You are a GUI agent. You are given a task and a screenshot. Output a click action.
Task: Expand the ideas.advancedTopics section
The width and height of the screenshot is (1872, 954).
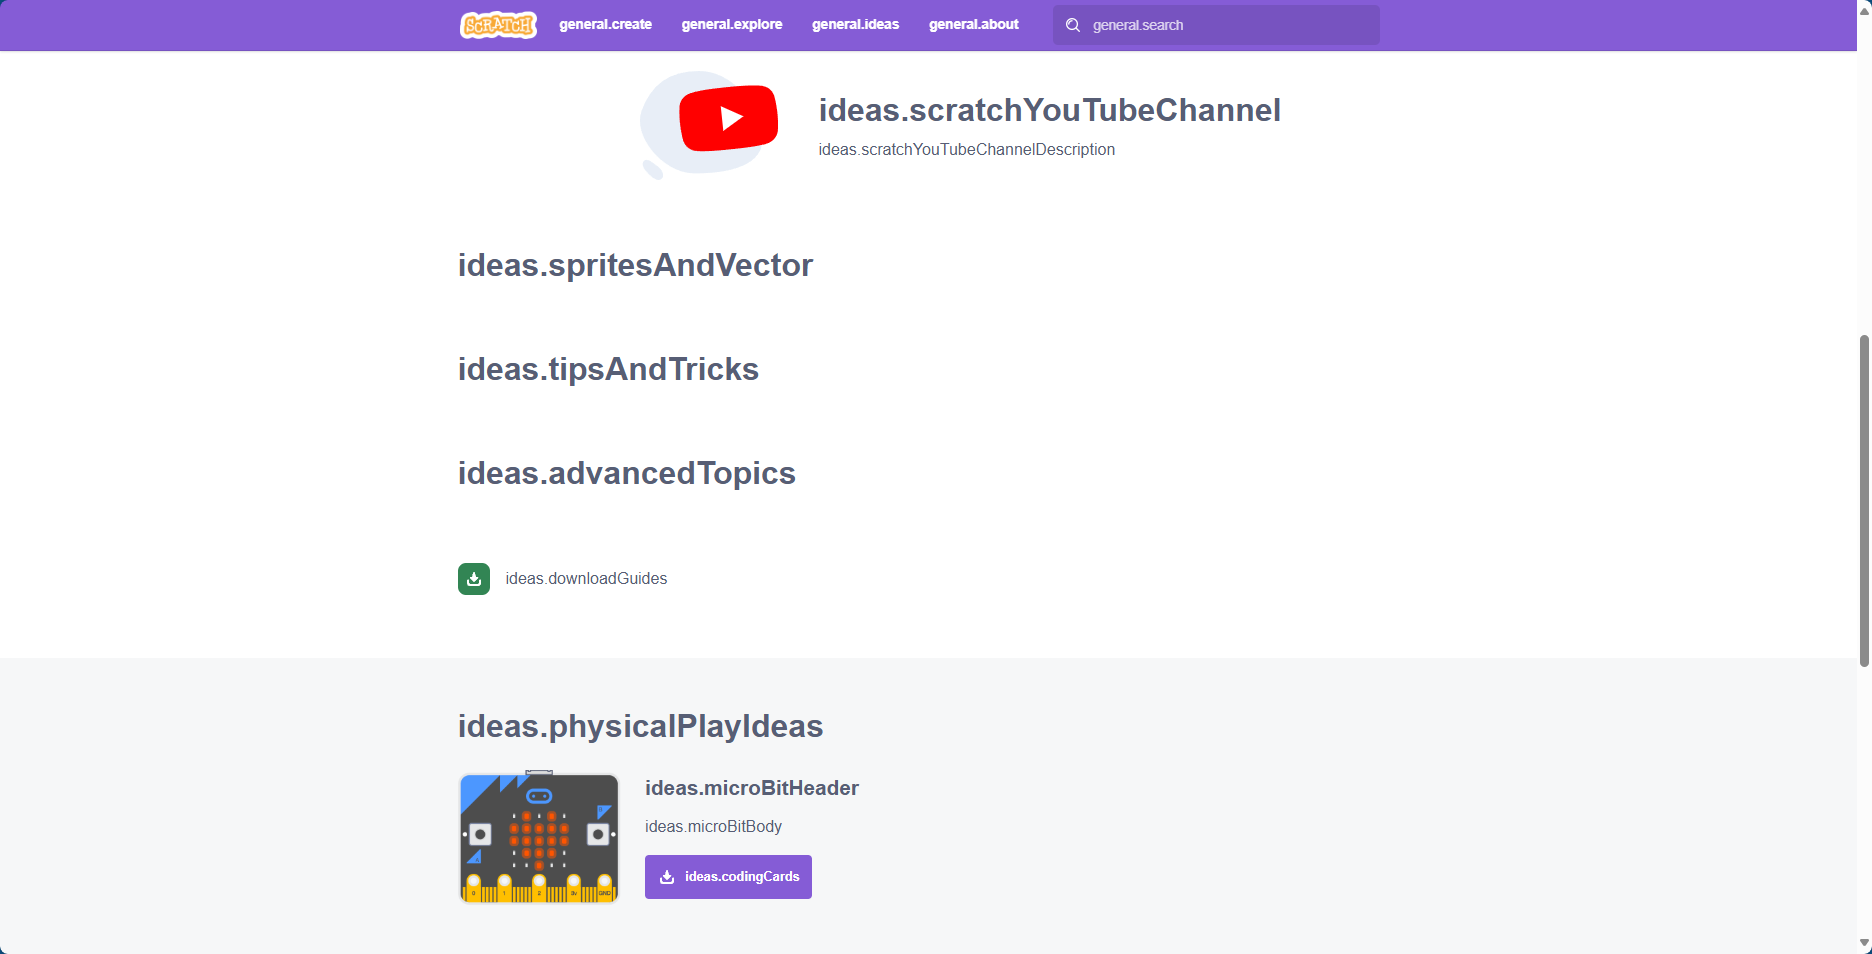pos(626,473)
